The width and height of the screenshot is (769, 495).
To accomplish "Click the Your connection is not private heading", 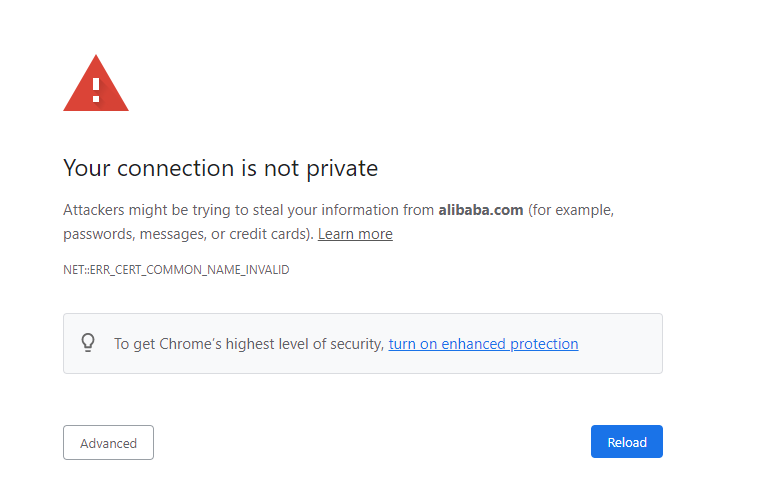I will pyautogui.click(x=221, y=168).
